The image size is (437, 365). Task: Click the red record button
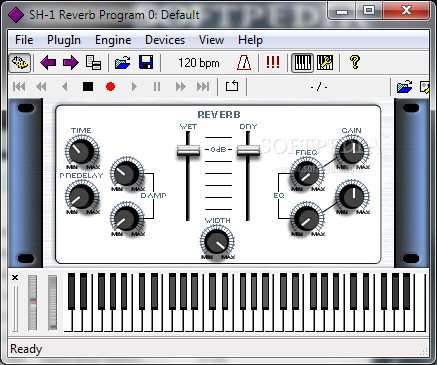(x=110, y=87)
